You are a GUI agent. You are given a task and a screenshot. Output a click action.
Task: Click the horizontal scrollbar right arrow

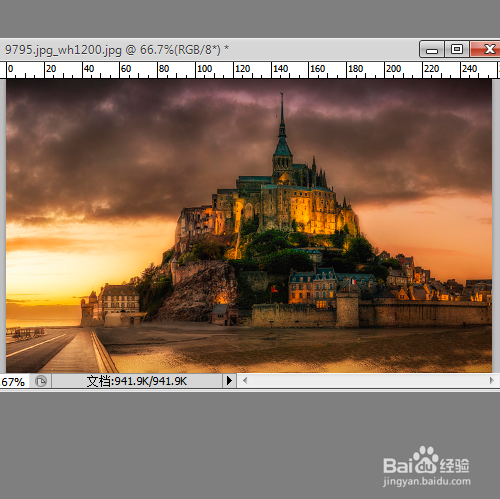tap(491, 381)
